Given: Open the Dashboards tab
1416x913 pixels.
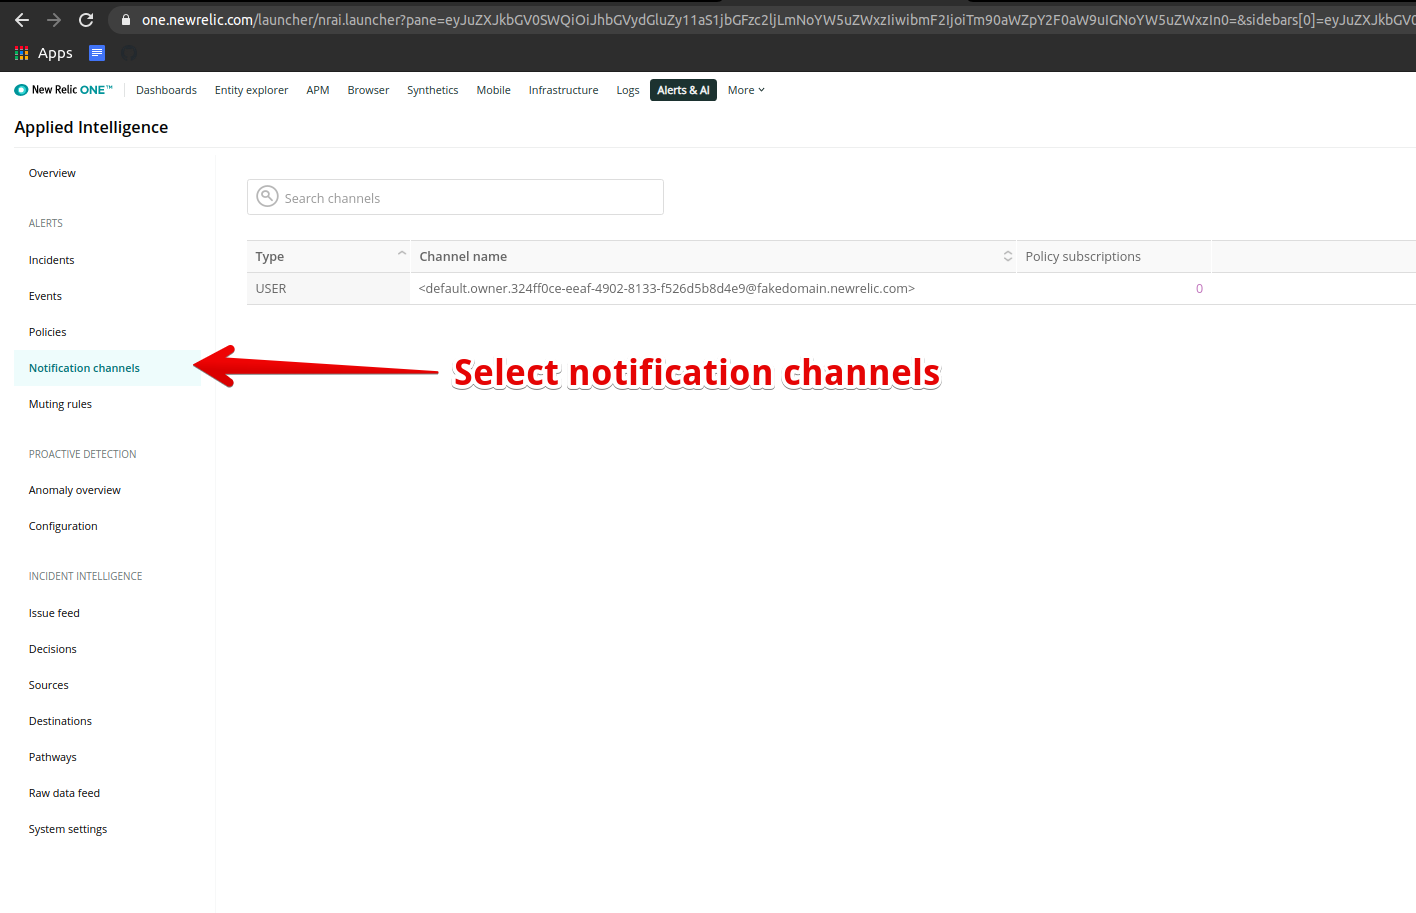Looking at the screenshot, I should pos(166,90).
